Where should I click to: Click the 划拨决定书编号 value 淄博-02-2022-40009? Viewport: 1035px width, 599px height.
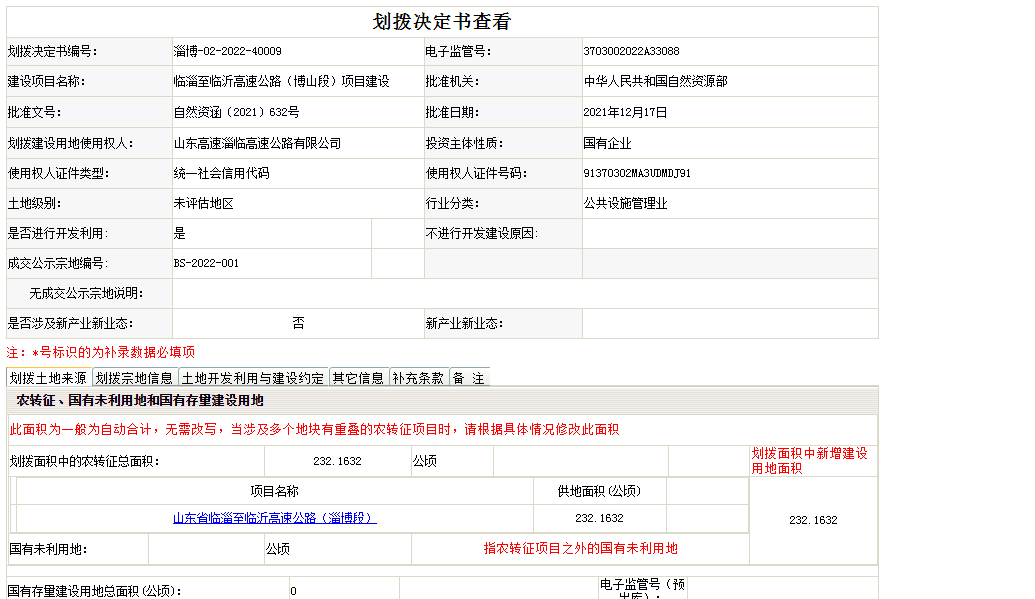[x=227, y=52]
